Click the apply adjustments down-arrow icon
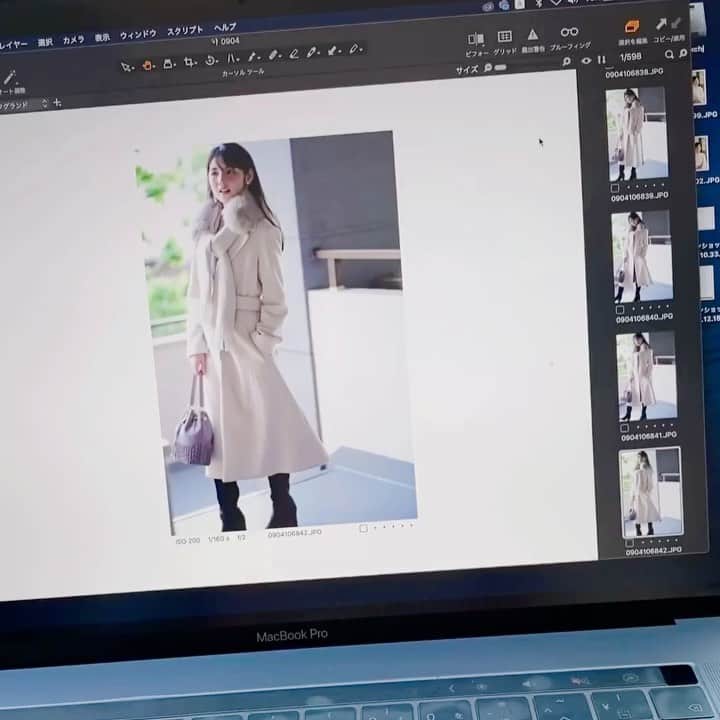This screenshot has height=720, width=720. (x=675, y=22)
